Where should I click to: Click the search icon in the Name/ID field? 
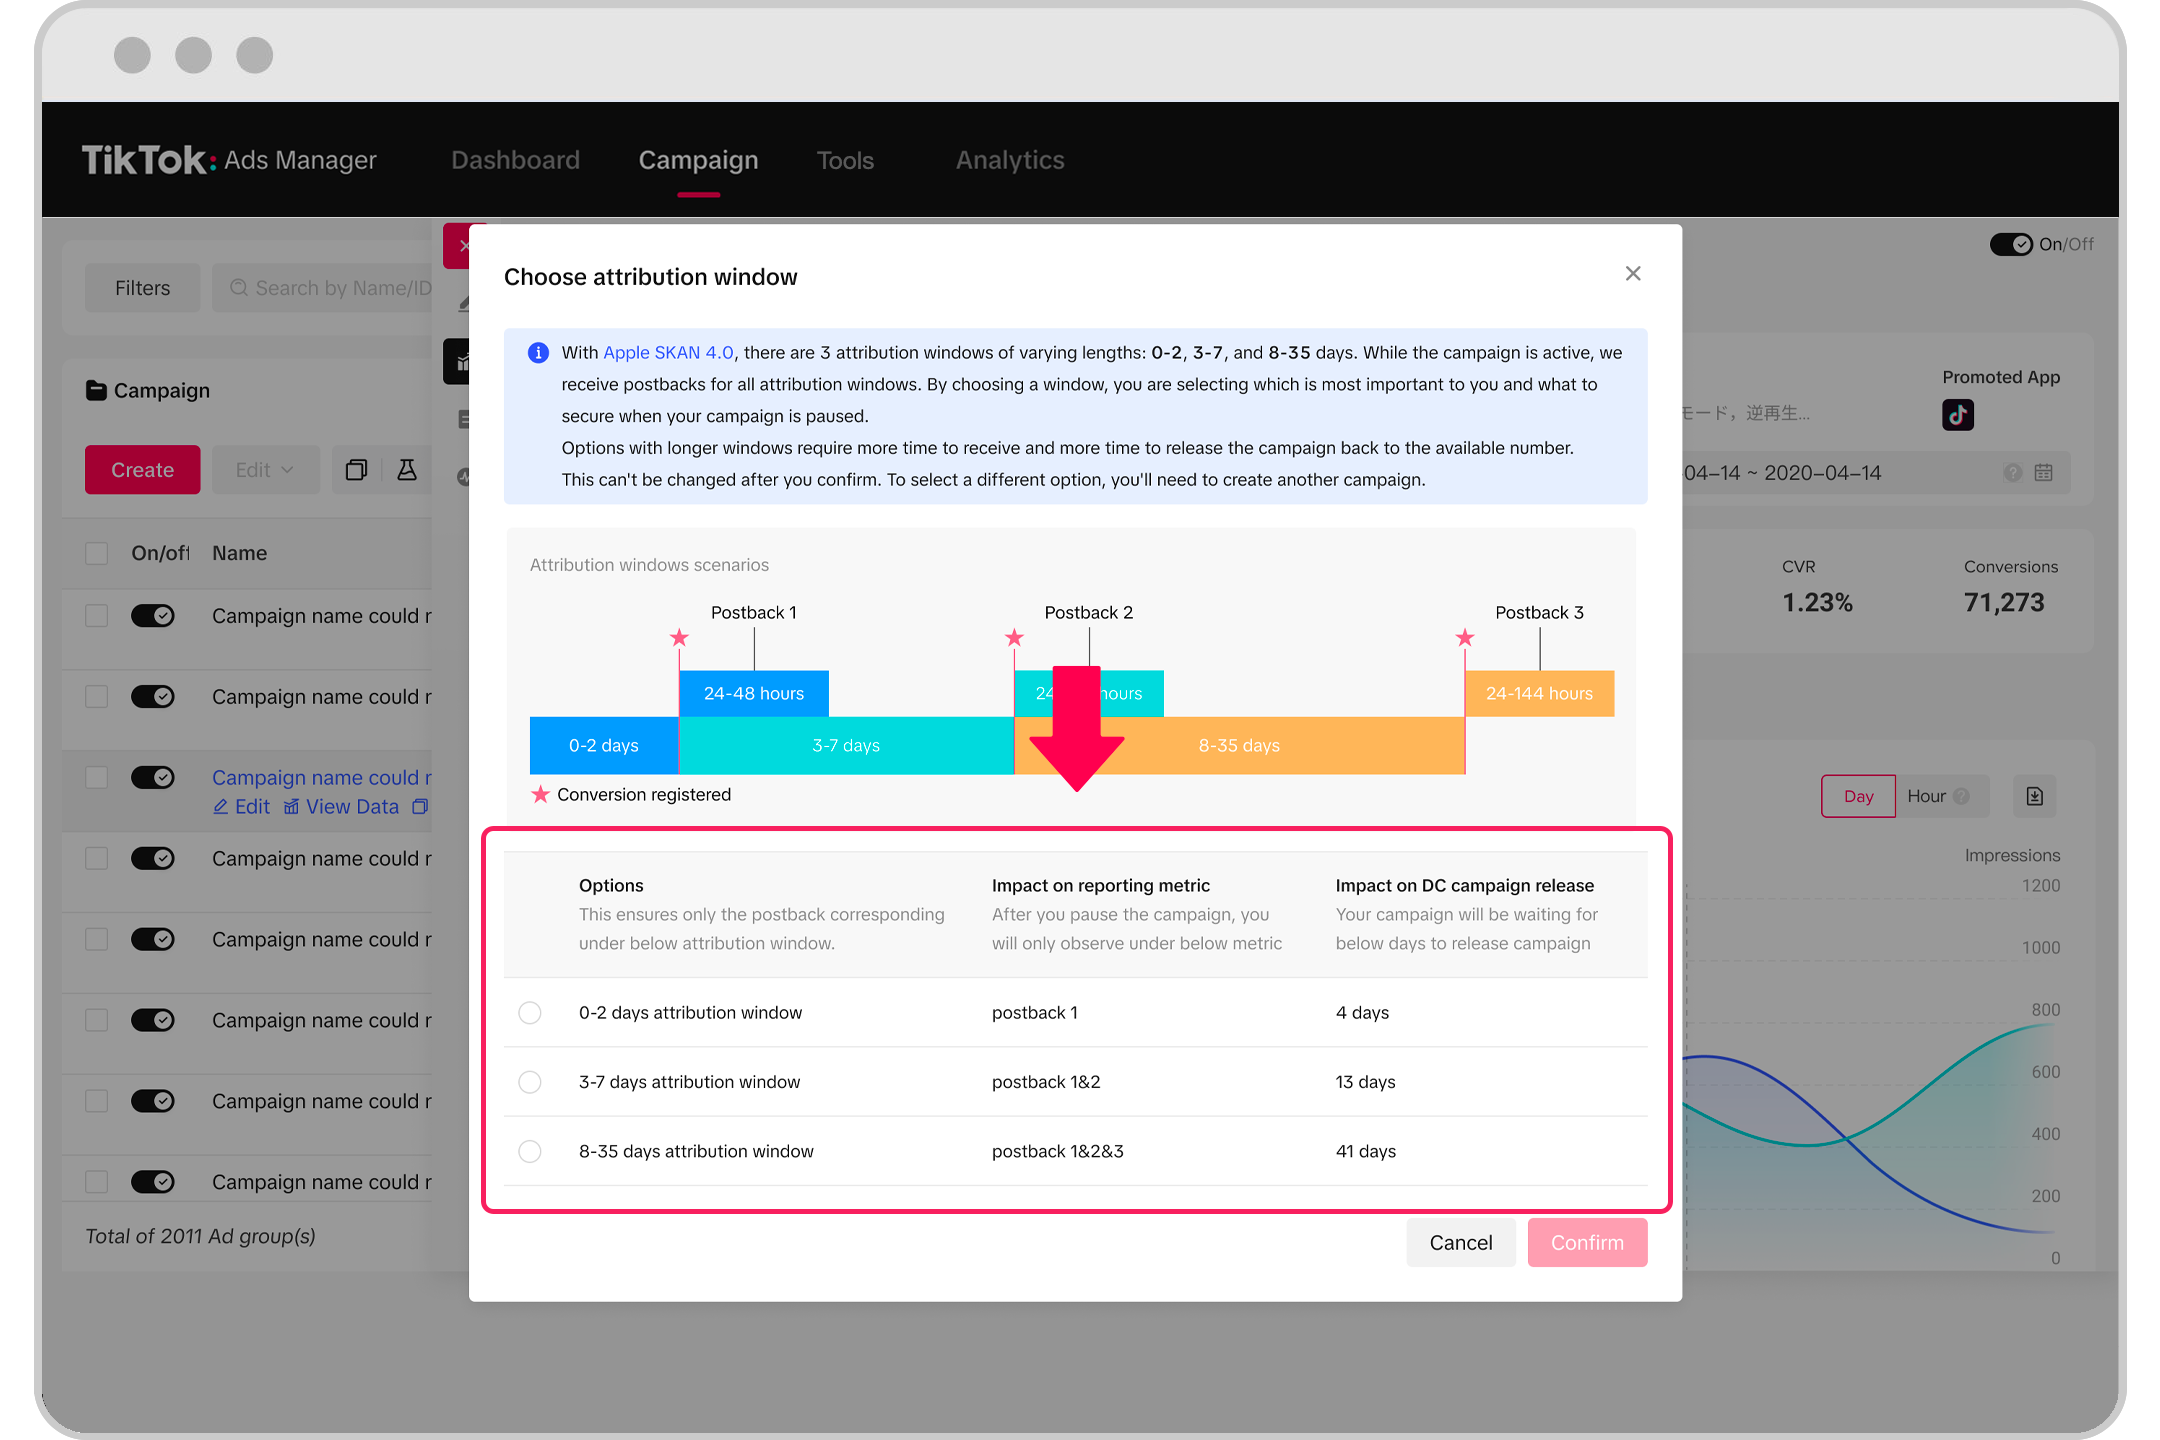pos(239,287)
